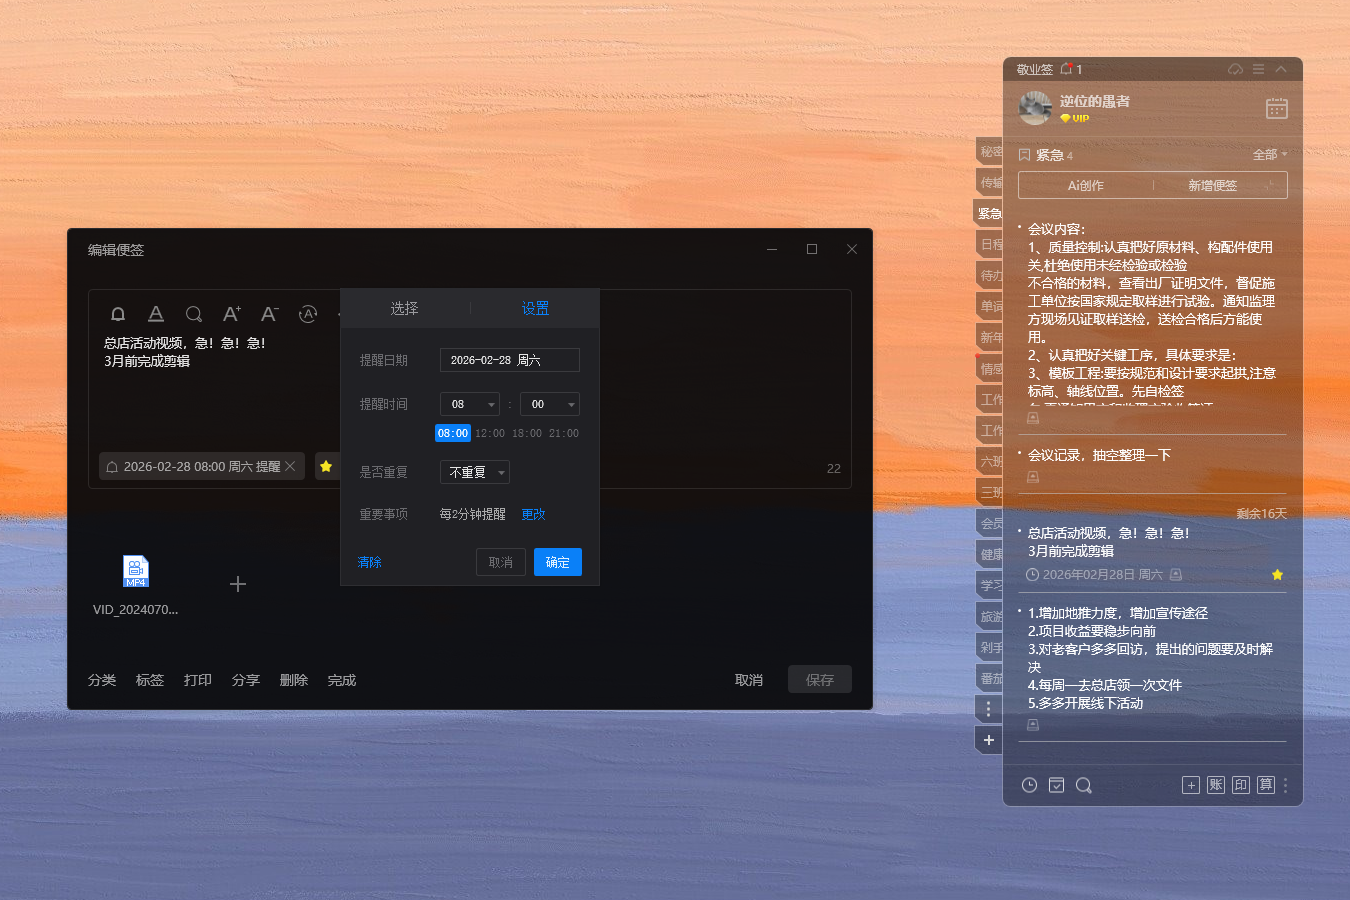The image size is (1350, 900).
Task: Select 08:00 as the reminder time preset
Action: click(452, 433)
